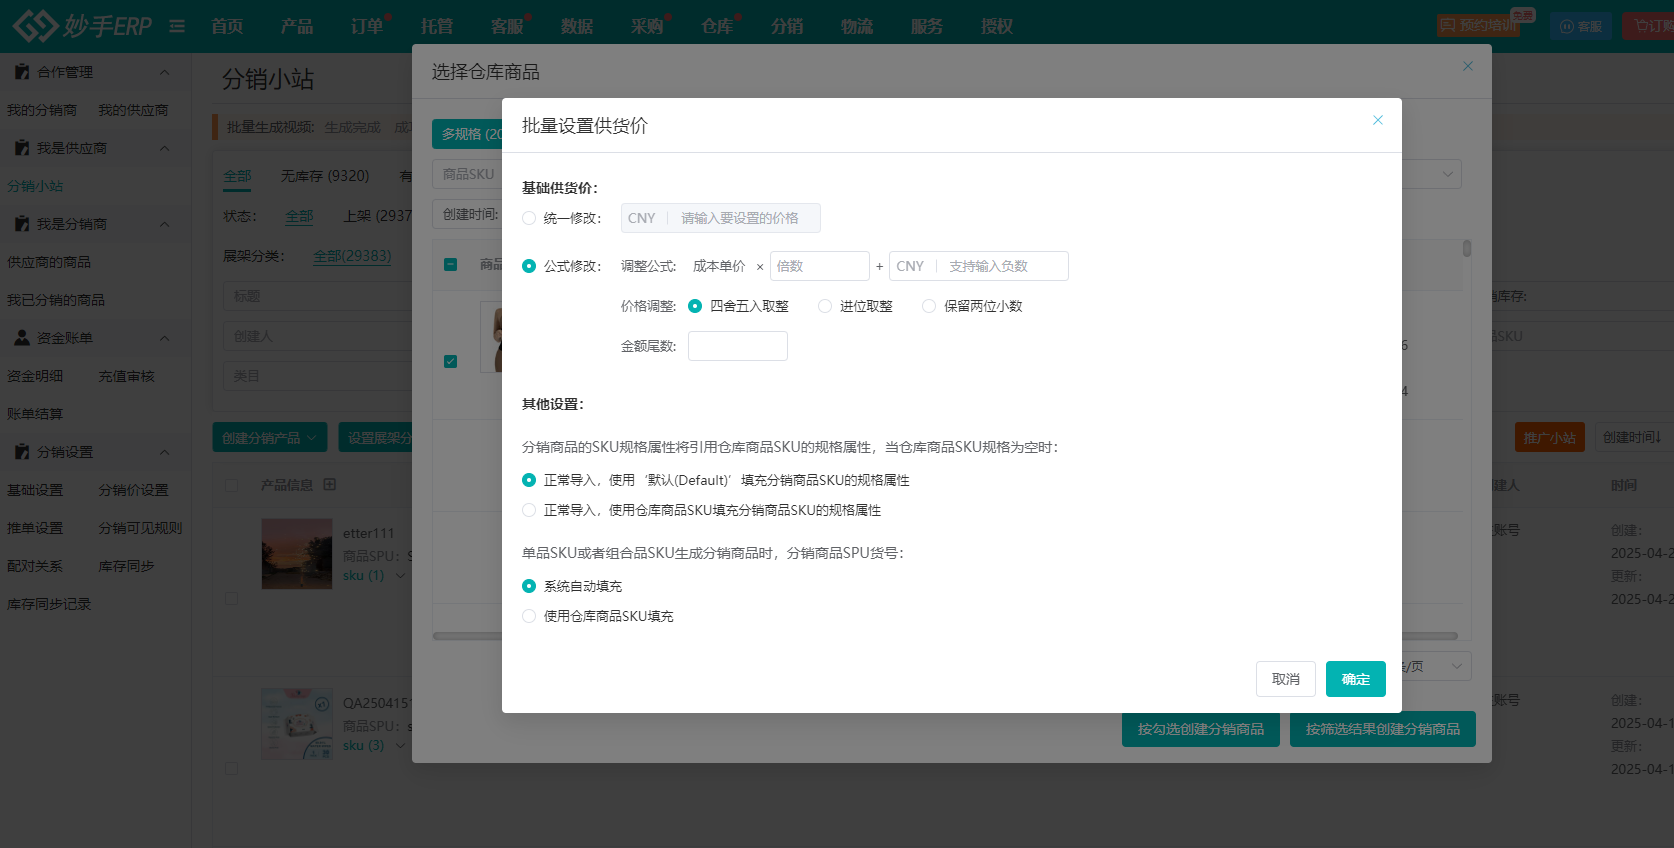Open 供应商的商品 sidebar item
The width and height of the screenshot is (1674, 848).
pos(49,262)
